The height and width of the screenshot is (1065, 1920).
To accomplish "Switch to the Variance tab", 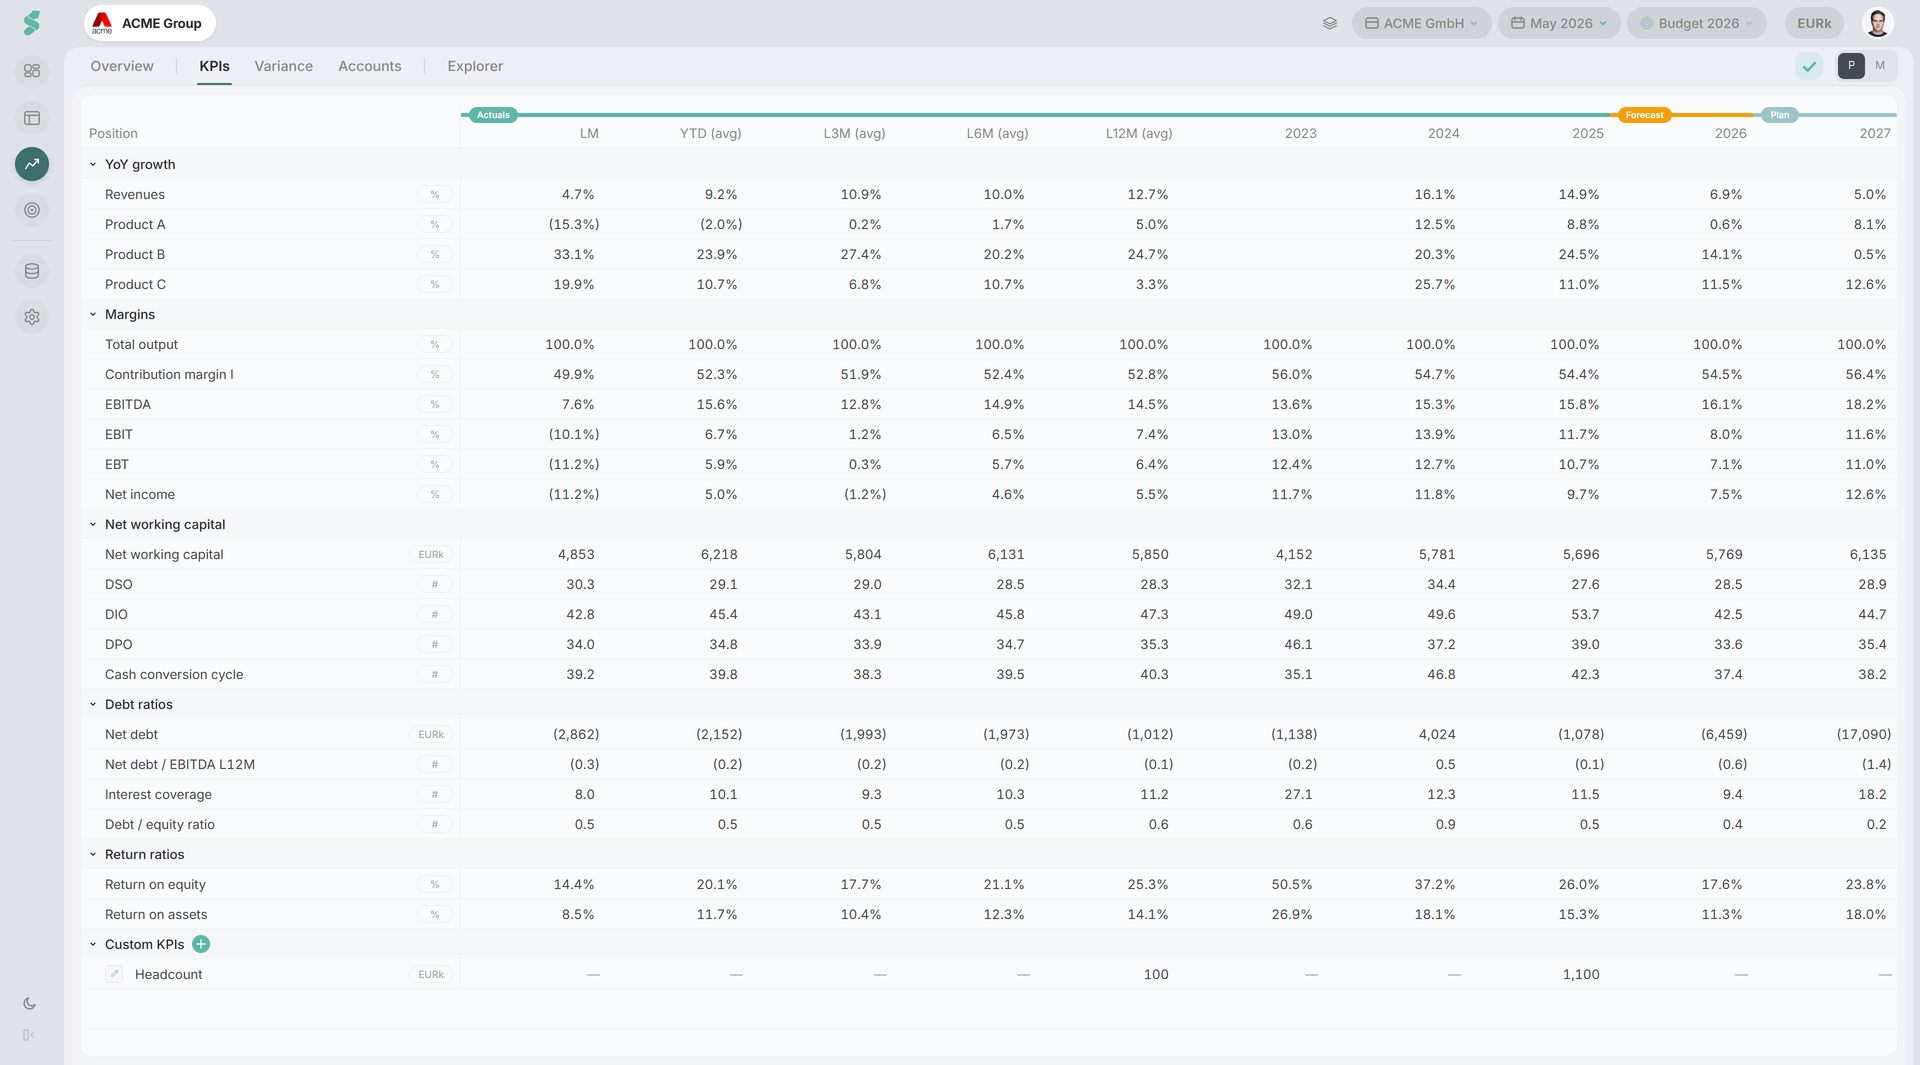I will pyautogui.click(x=283, y=66).
